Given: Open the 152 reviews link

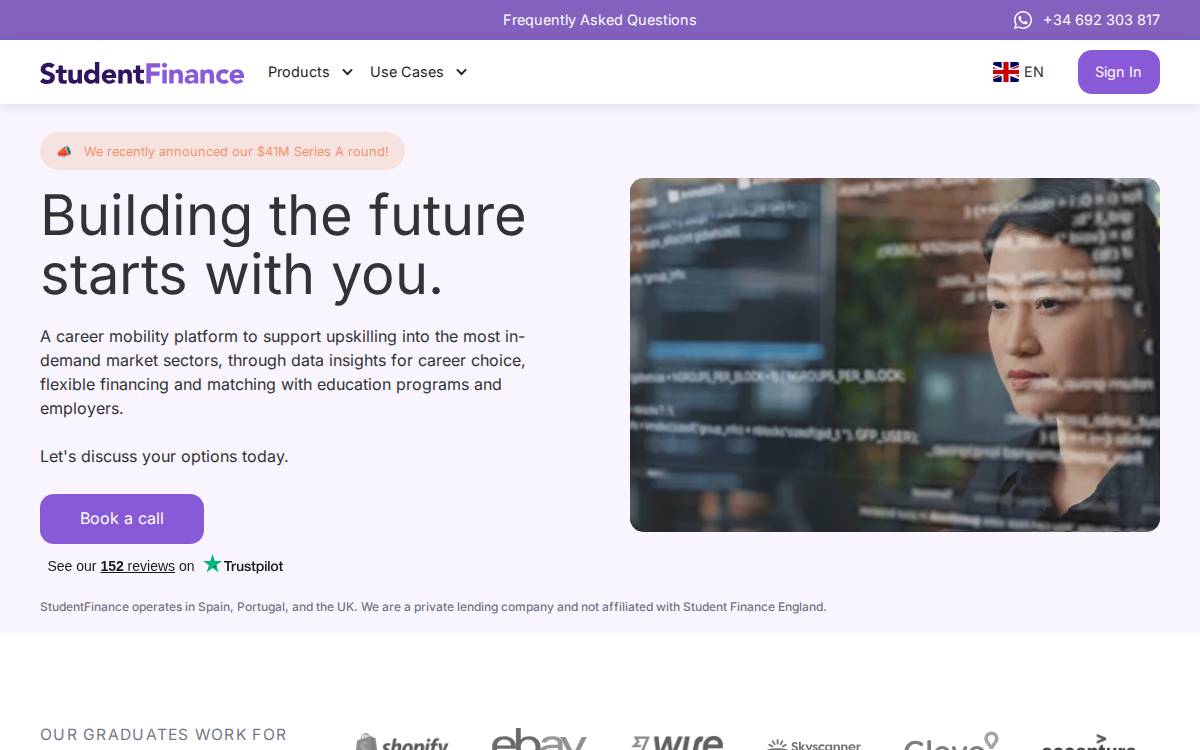Looking at the screenshot, I should (137, 566).
